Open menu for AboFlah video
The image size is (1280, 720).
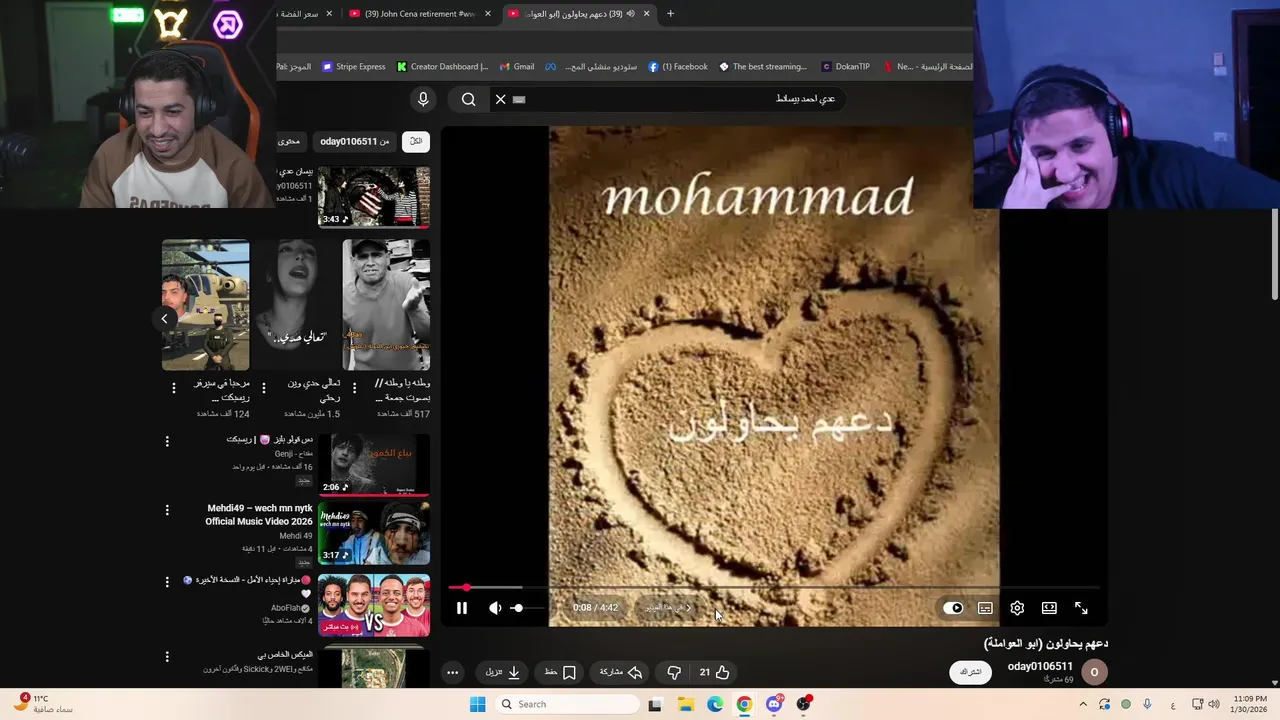[167, 581]
